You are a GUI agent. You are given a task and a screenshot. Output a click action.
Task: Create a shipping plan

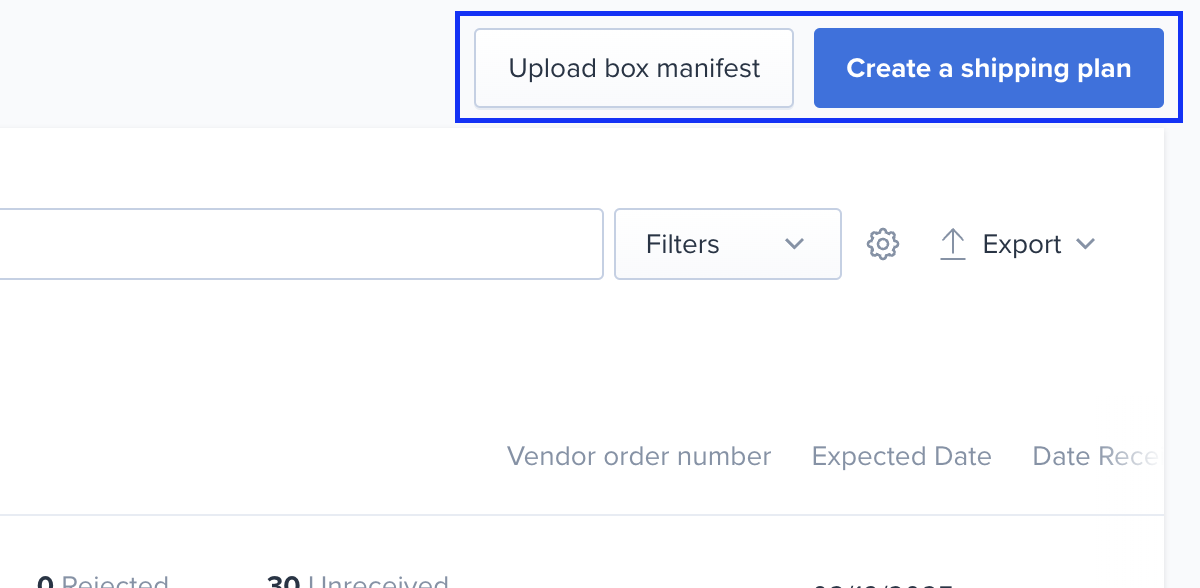[x=989, y=68]
